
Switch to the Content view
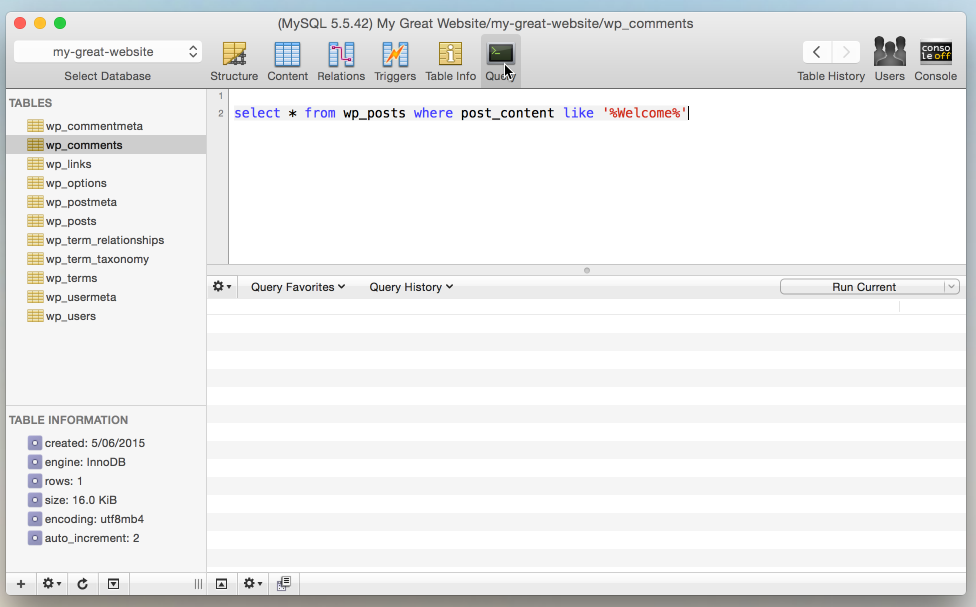coord(287,55)
